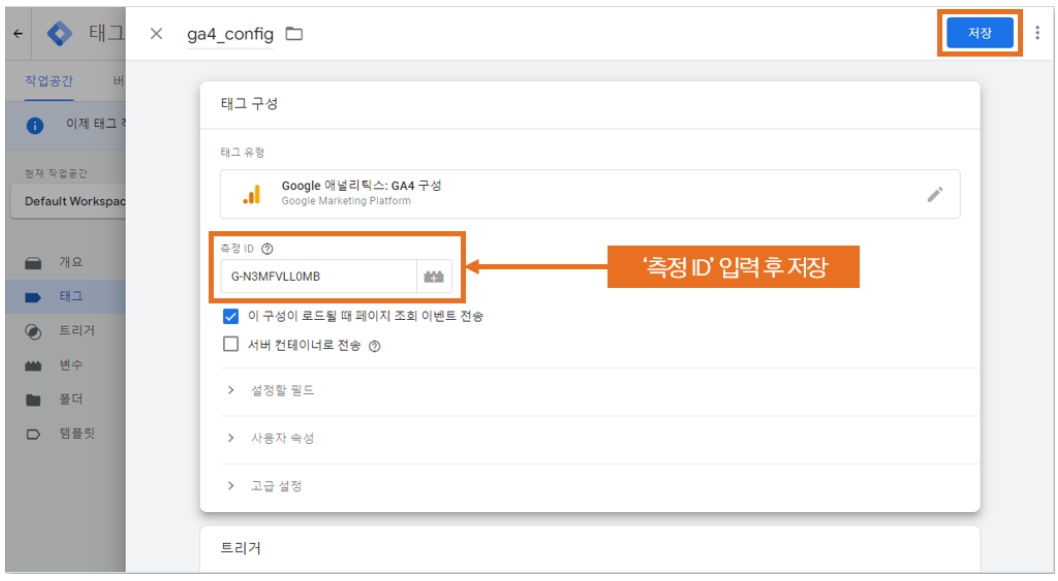The image size is (1058, 581).
Task: Enable 서버 컨테이너로 전송 checkbox
Action: pos(231,345)
